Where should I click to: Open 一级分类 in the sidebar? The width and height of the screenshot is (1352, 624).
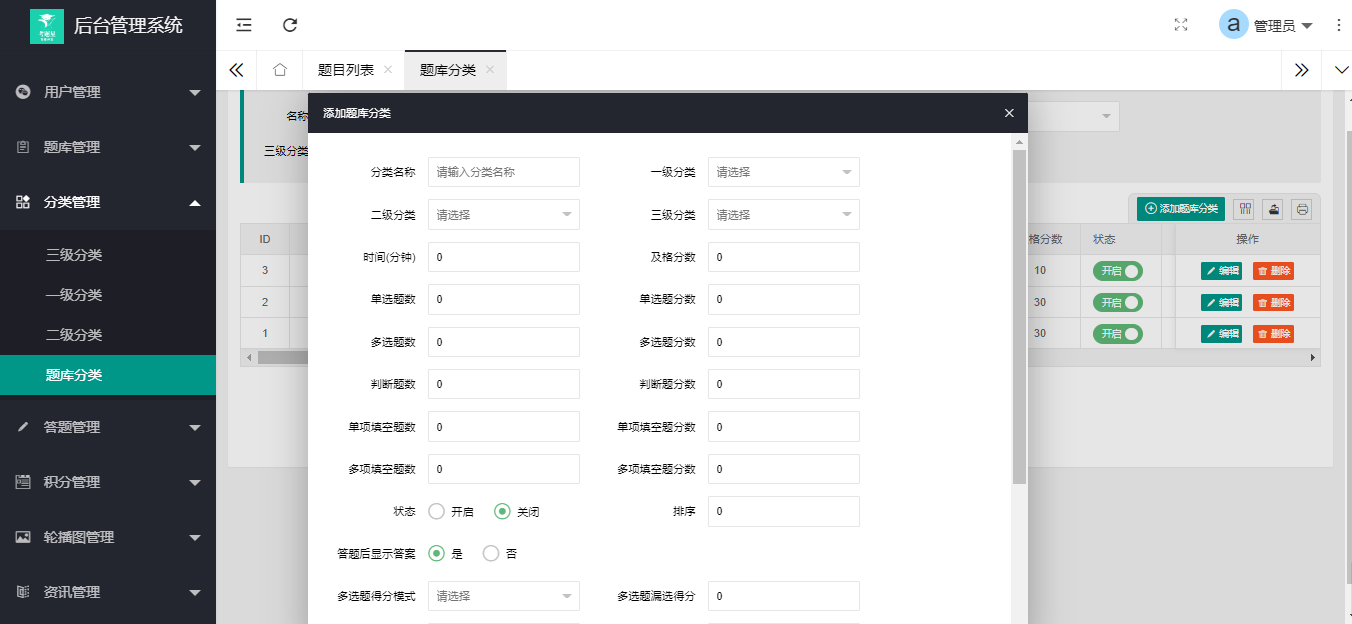pyautogui.click(x=74, y=295)
